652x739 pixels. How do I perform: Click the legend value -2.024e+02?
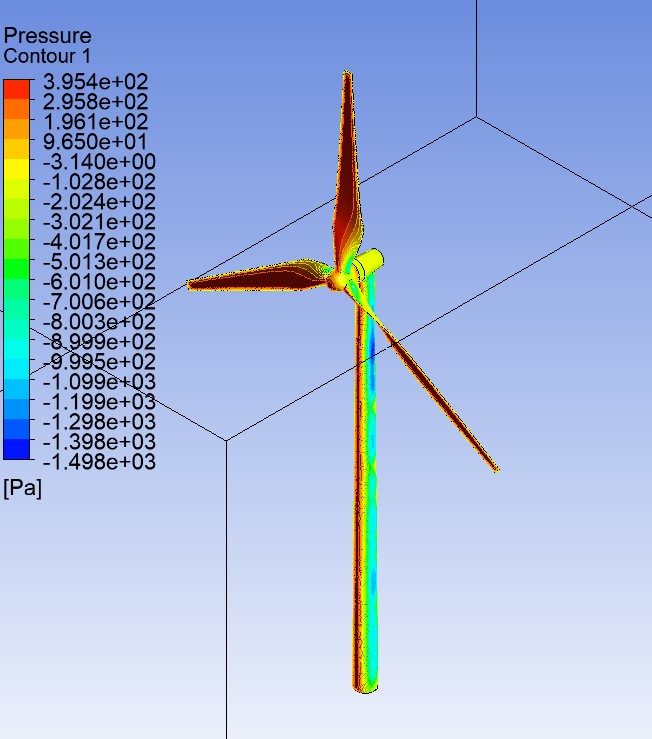click(99, 202)
